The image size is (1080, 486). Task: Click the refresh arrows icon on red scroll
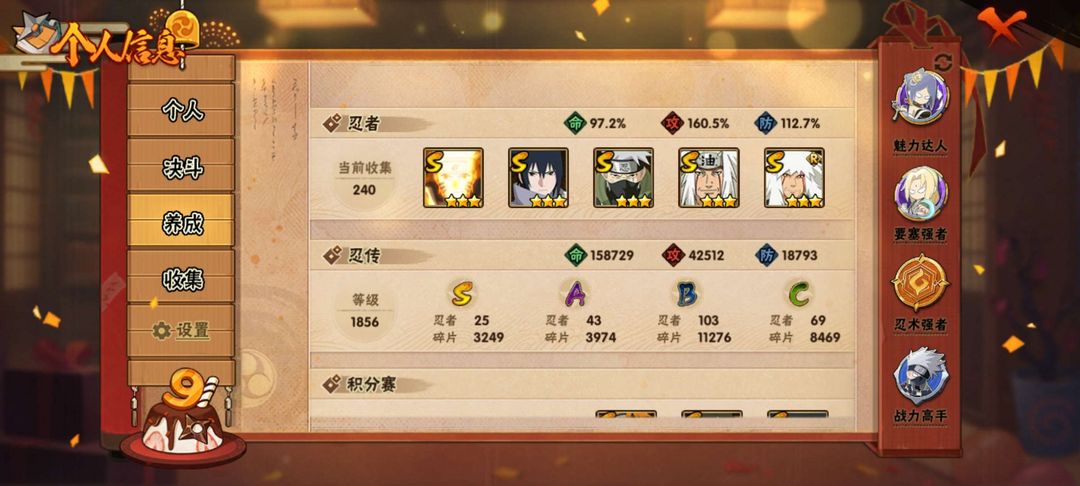(943, 62)
